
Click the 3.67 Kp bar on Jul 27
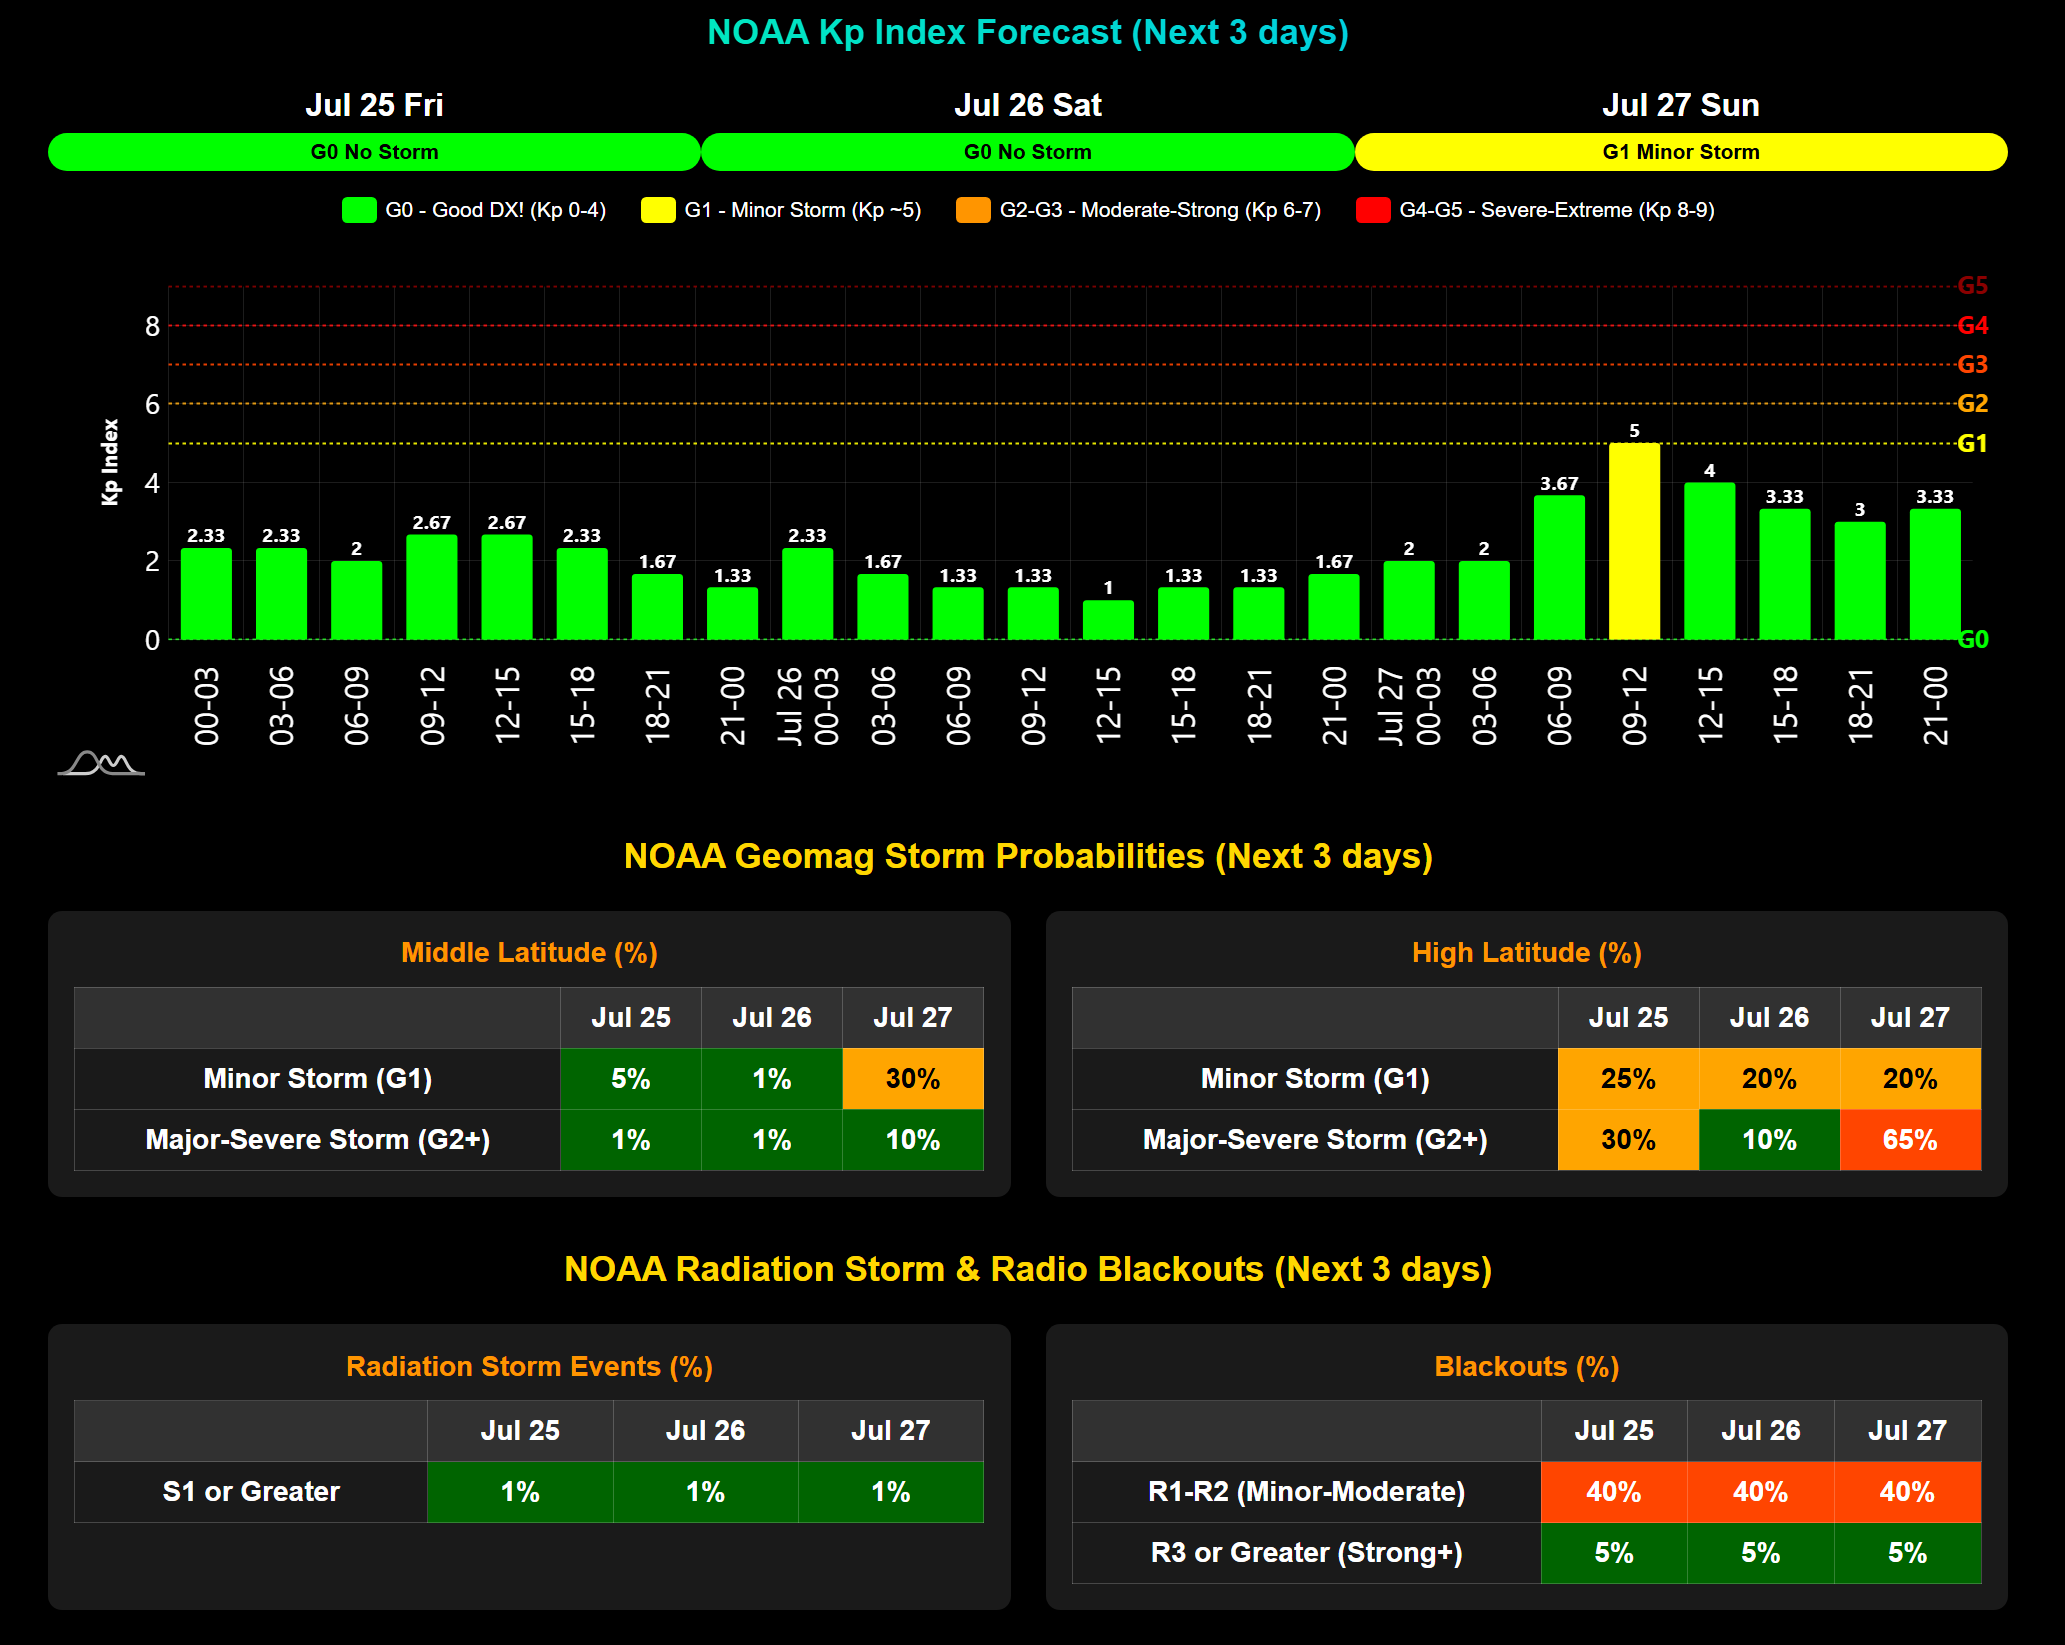tap(1559, 567)
